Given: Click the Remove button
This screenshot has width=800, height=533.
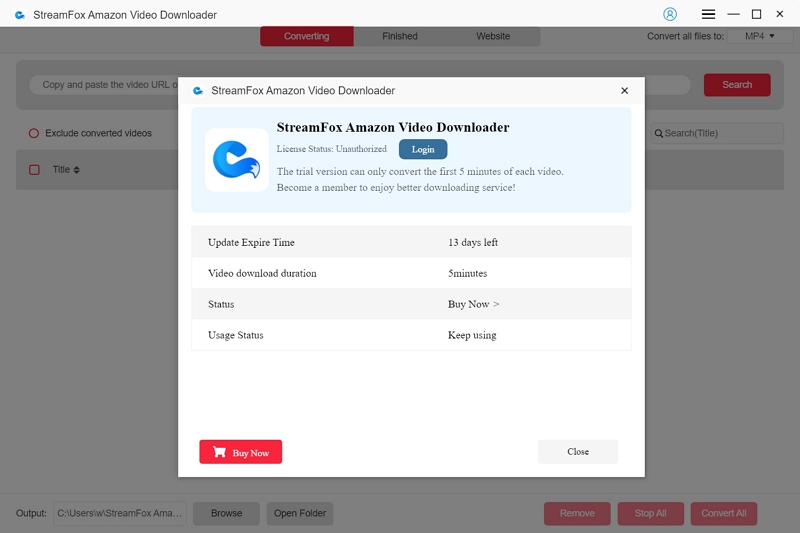Looking at the screenshot, I should (577, 514).
